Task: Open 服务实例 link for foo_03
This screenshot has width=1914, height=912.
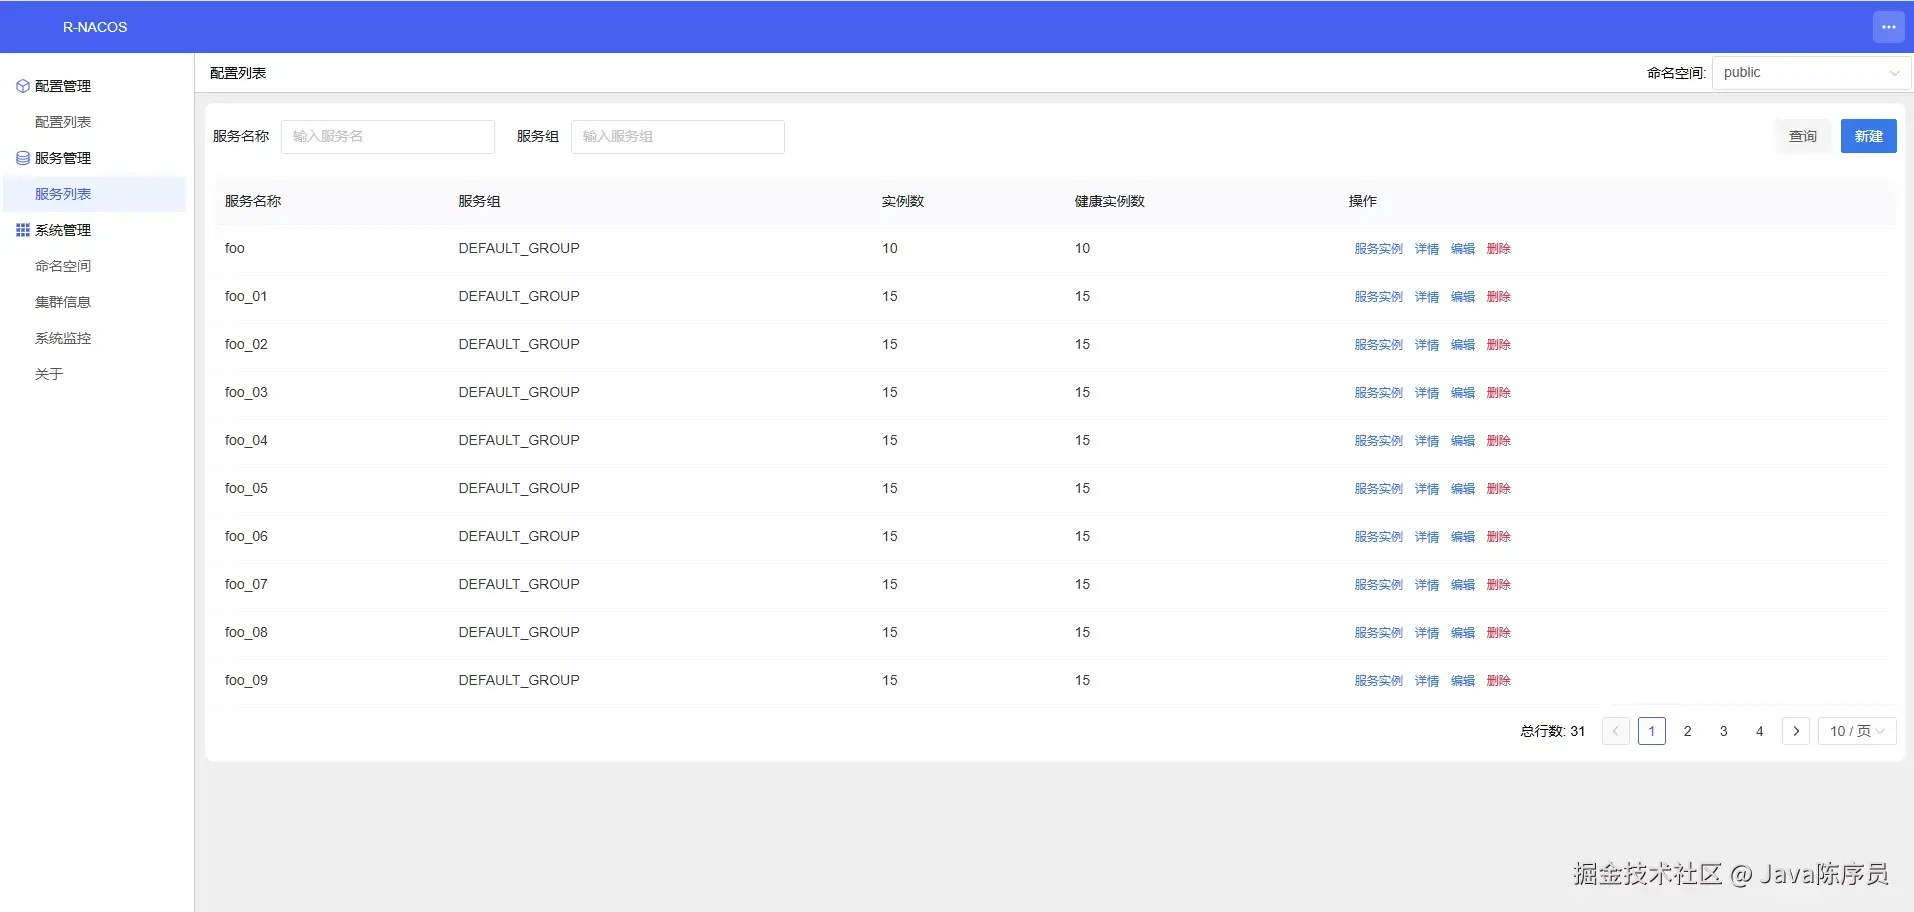Action: (x=1378, y=393)
